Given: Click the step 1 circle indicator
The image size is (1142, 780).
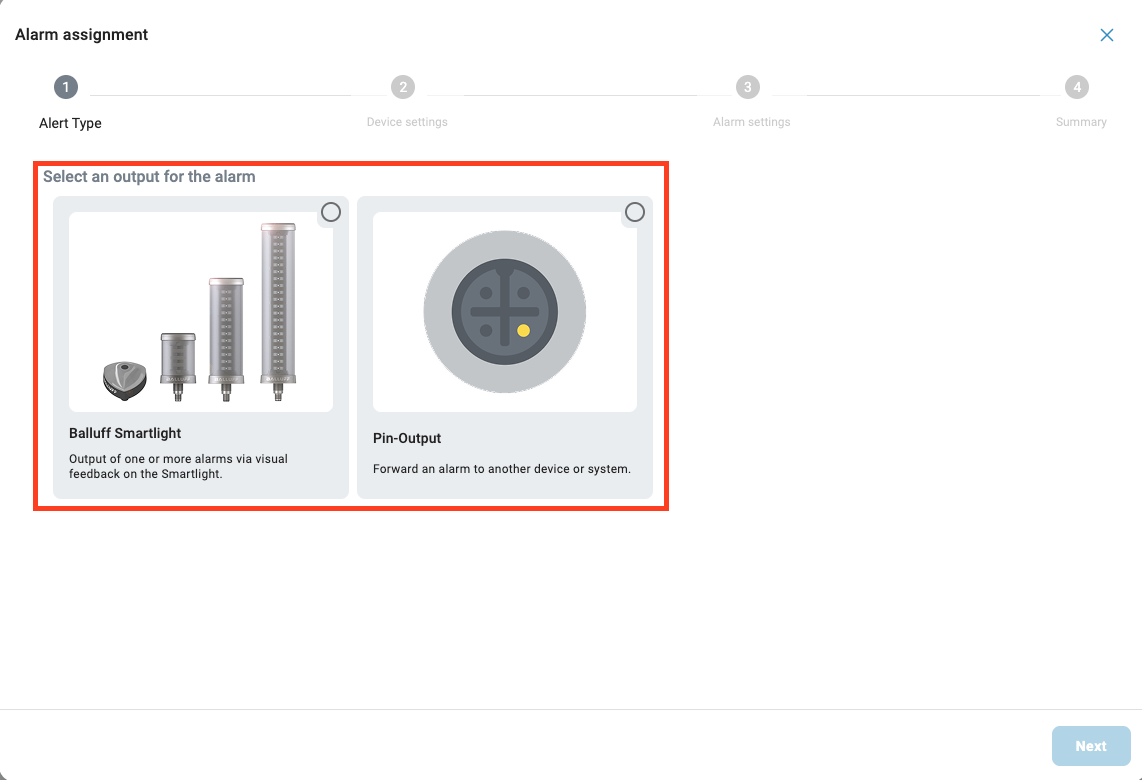Looking at the screenshot, I should [66, 88].
